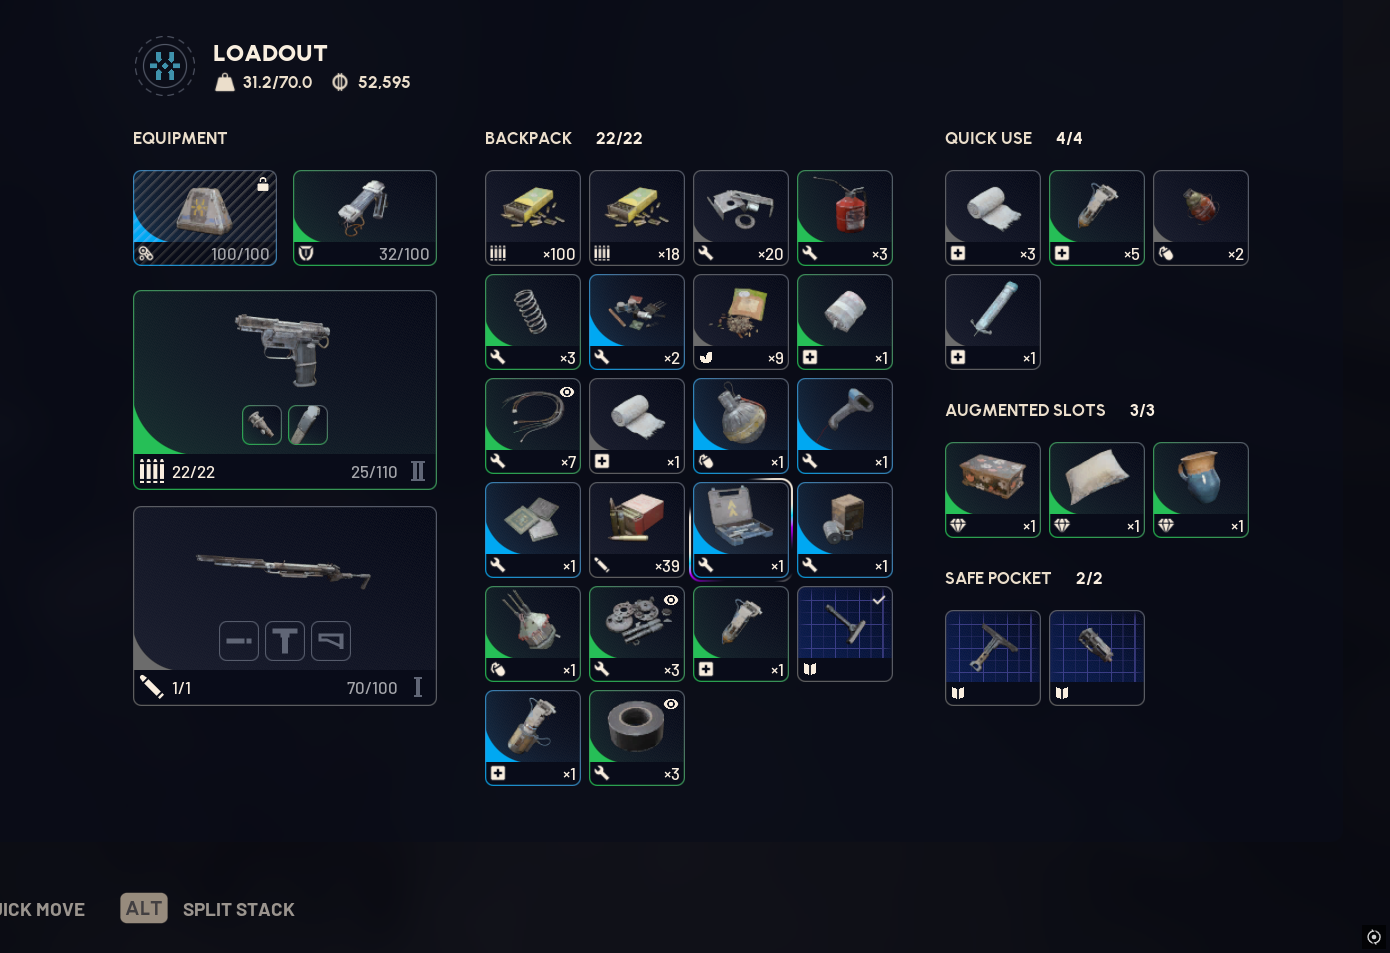Viewport: 1390px width, 953px height.
Task: Toggle eye marker on gears item x3
Action: pos(671,600)
